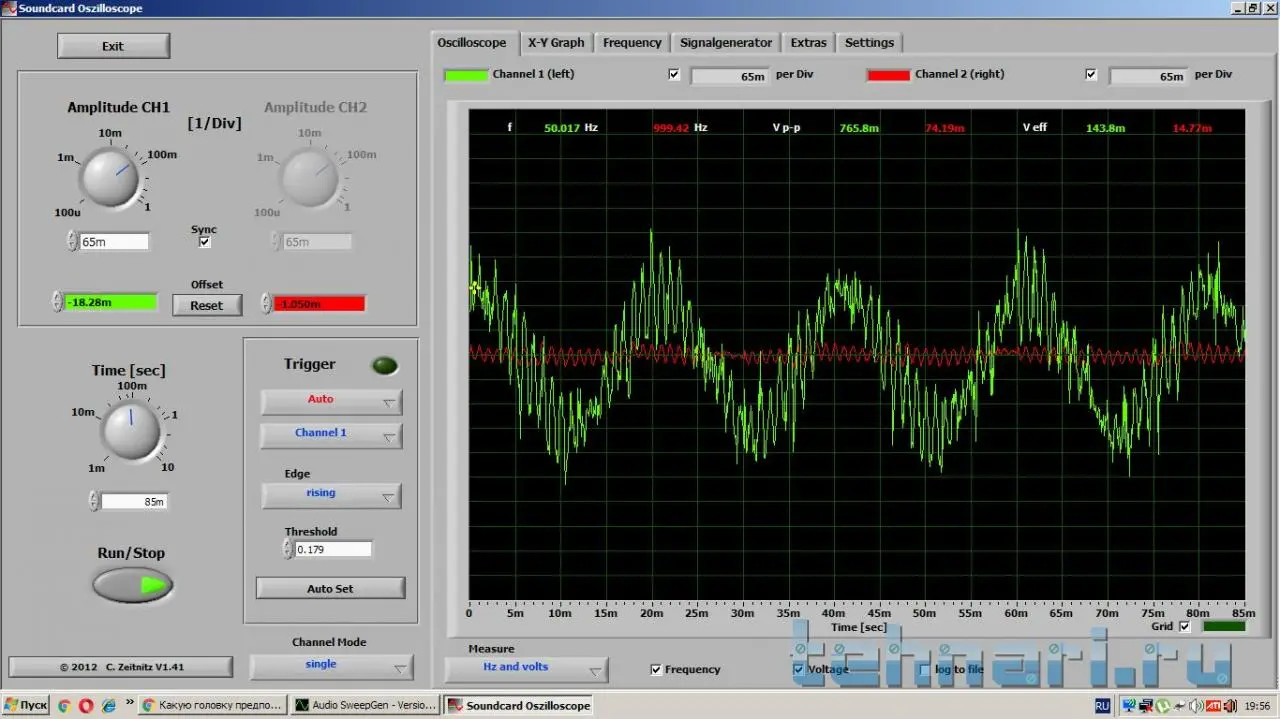1280x719 pixels.
Task: Disable the Frequency measurement checkbox
Action: (656, 669)
